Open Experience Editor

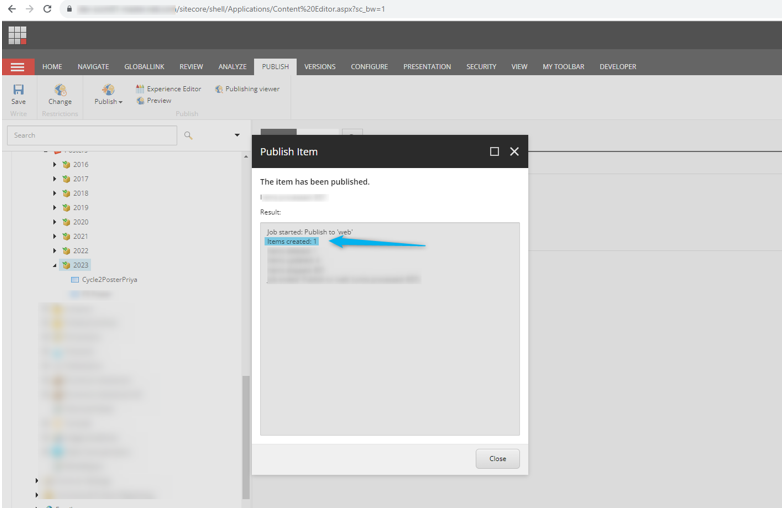[168, 89]
